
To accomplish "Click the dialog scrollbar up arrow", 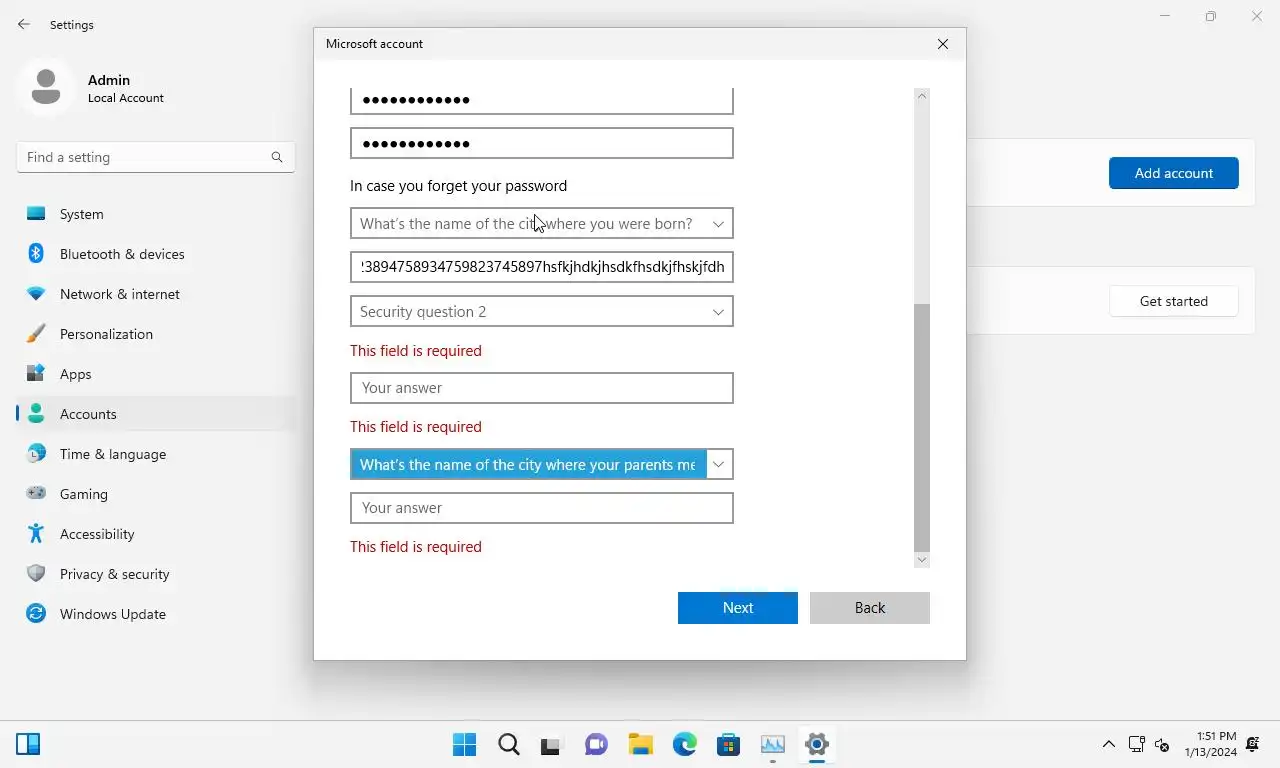I will point(922,96).
